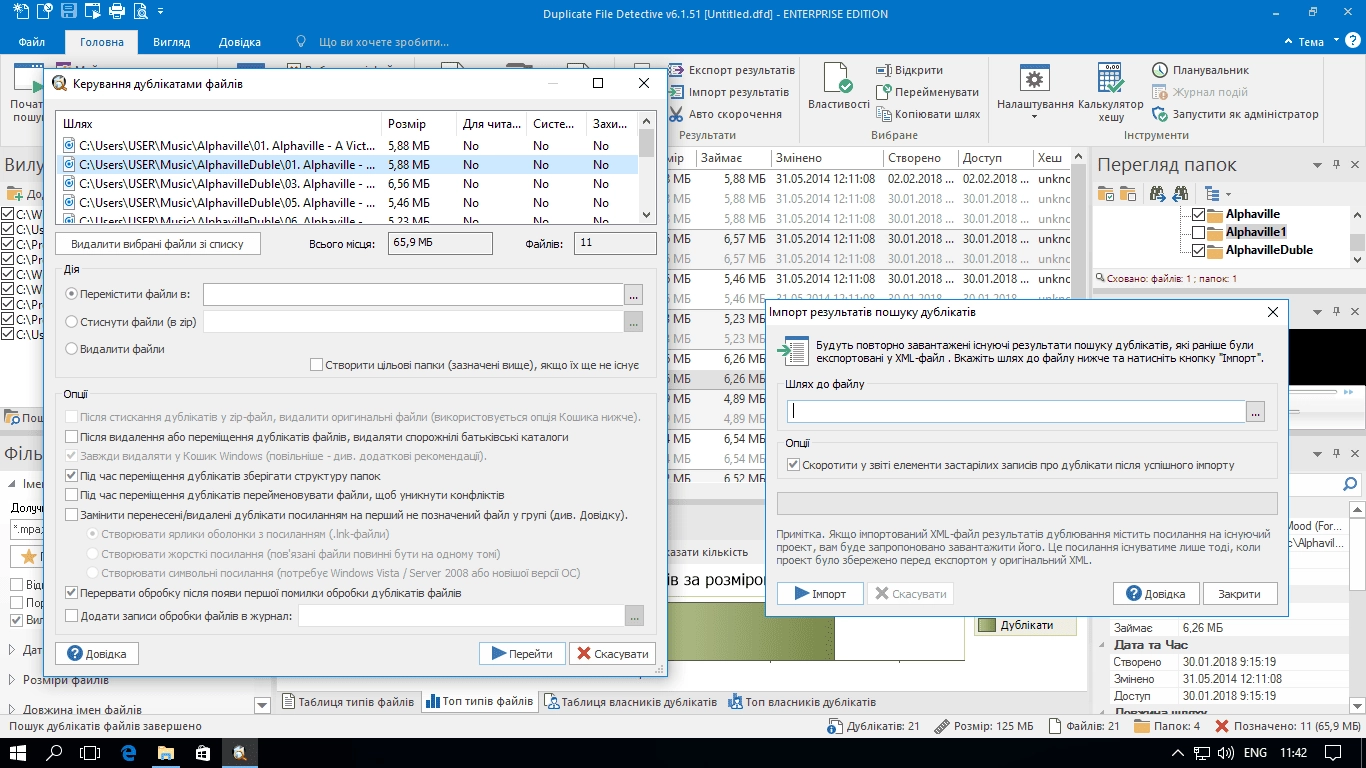This screenshot has height=768, width=1366.
Task: Switch to the Файл ribbon tab
Action: click(31, 42)
